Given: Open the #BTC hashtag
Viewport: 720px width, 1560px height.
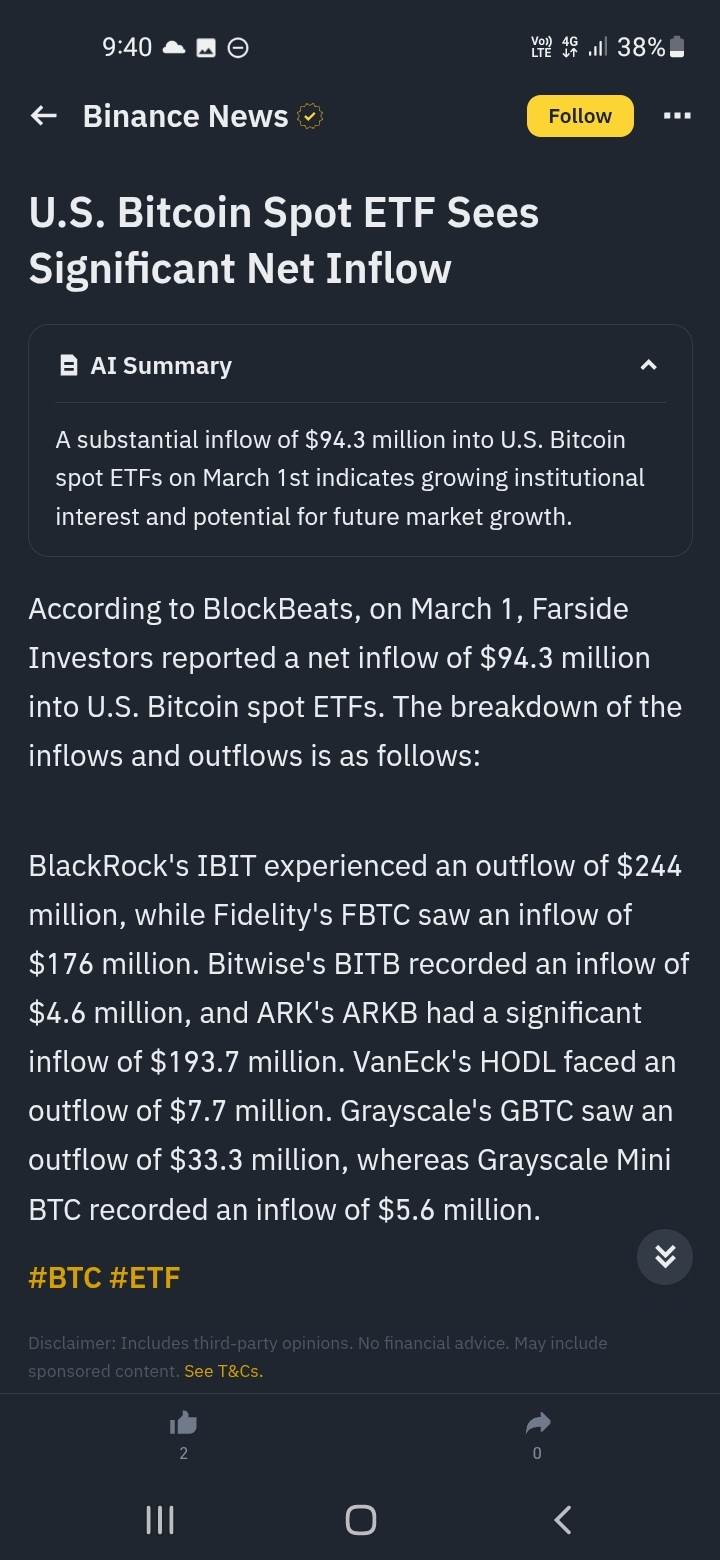Looking at the screenshot, I should click(65, 1277).
